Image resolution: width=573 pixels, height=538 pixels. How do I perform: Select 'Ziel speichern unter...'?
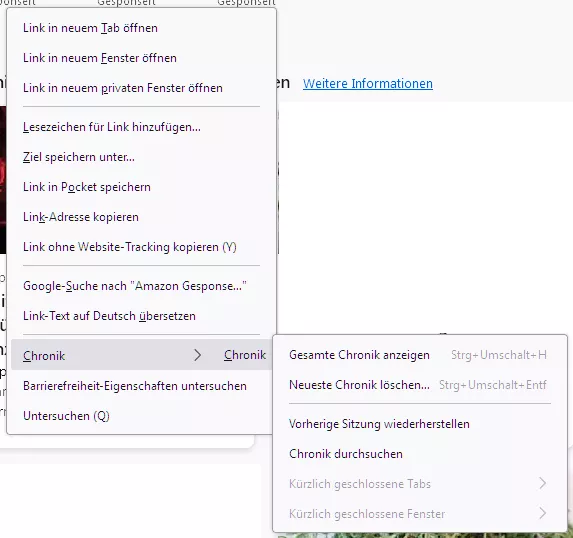(141, 157)
